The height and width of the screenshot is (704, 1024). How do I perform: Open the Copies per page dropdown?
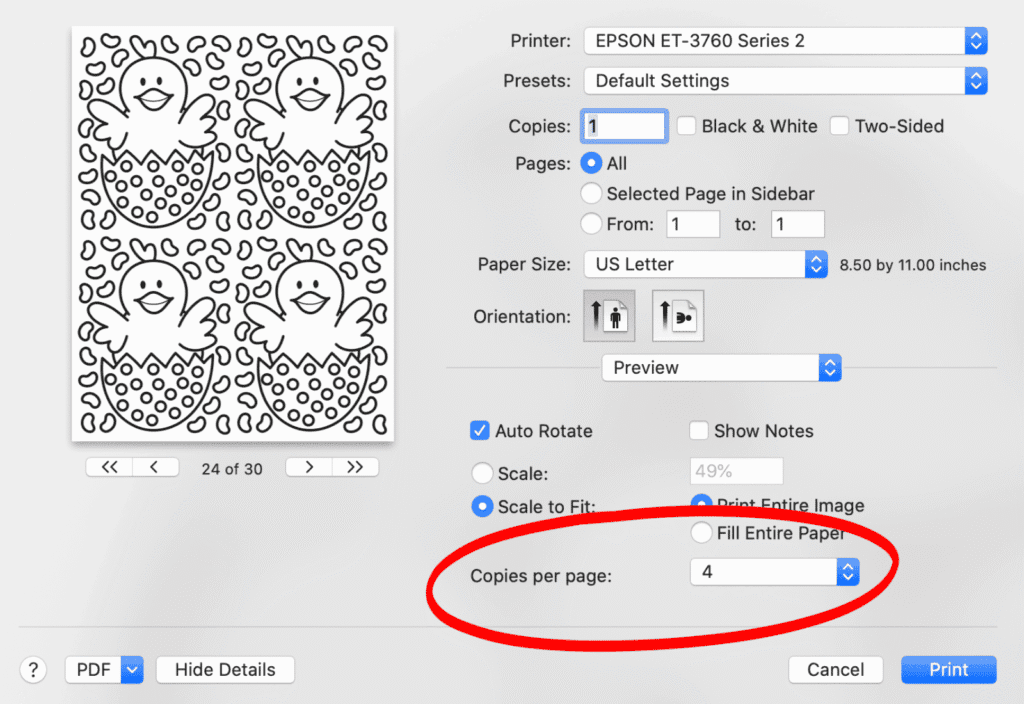click(x=775, y=572)
